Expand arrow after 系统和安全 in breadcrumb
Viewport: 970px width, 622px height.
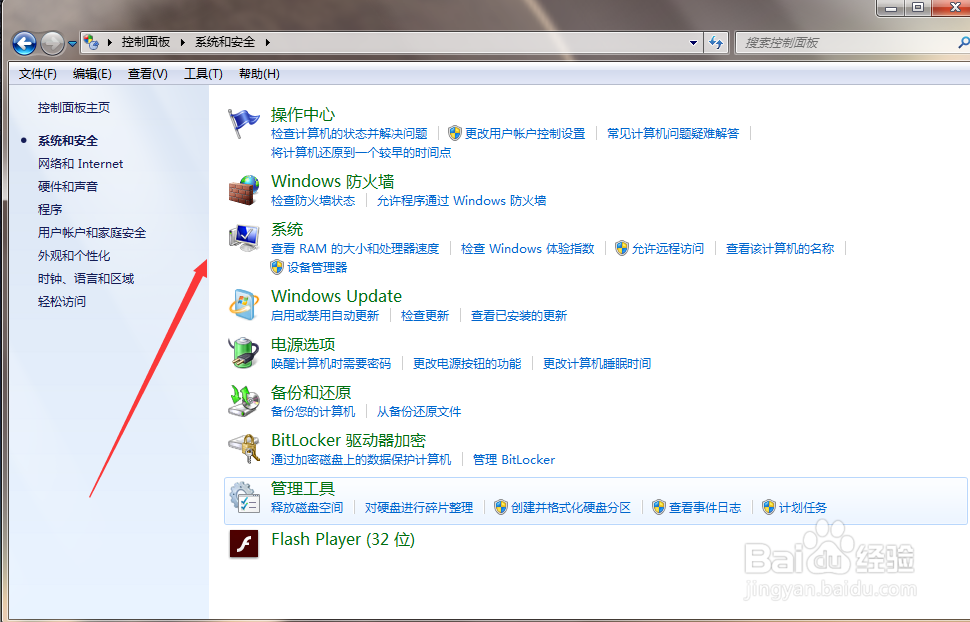click(x=267, y=42)
